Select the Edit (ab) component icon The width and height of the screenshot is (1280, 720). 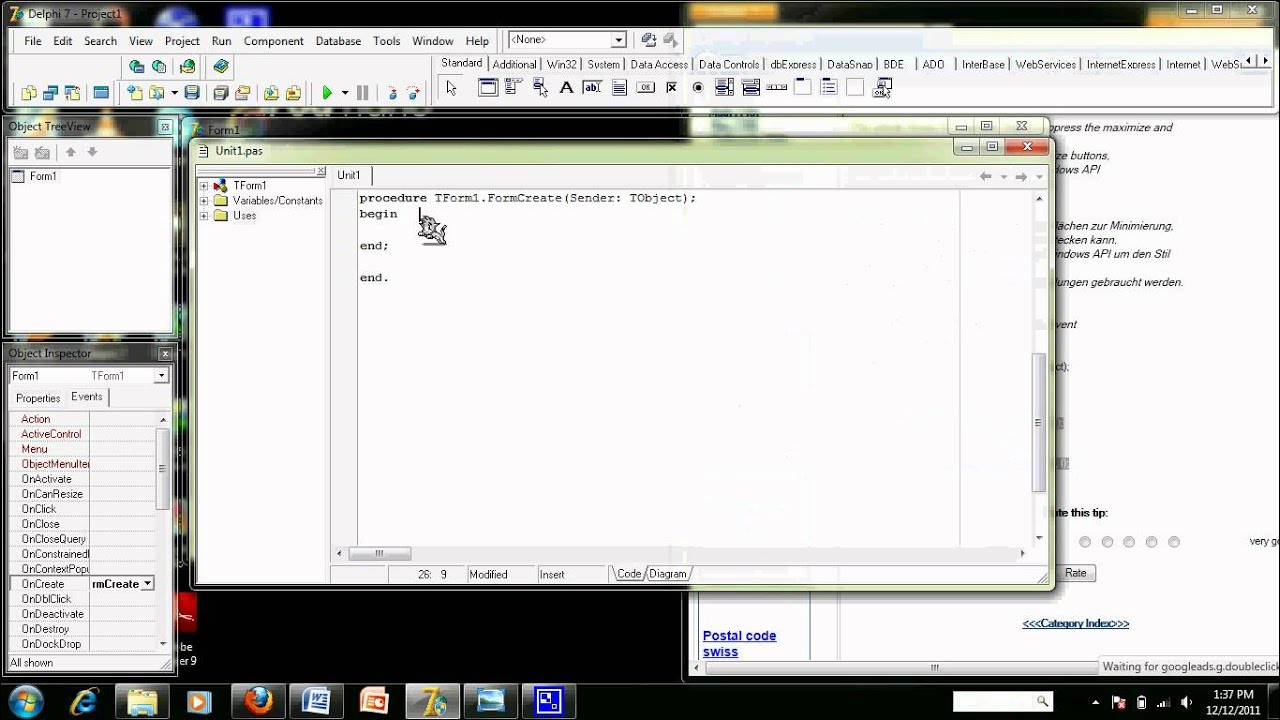[592, 88]
